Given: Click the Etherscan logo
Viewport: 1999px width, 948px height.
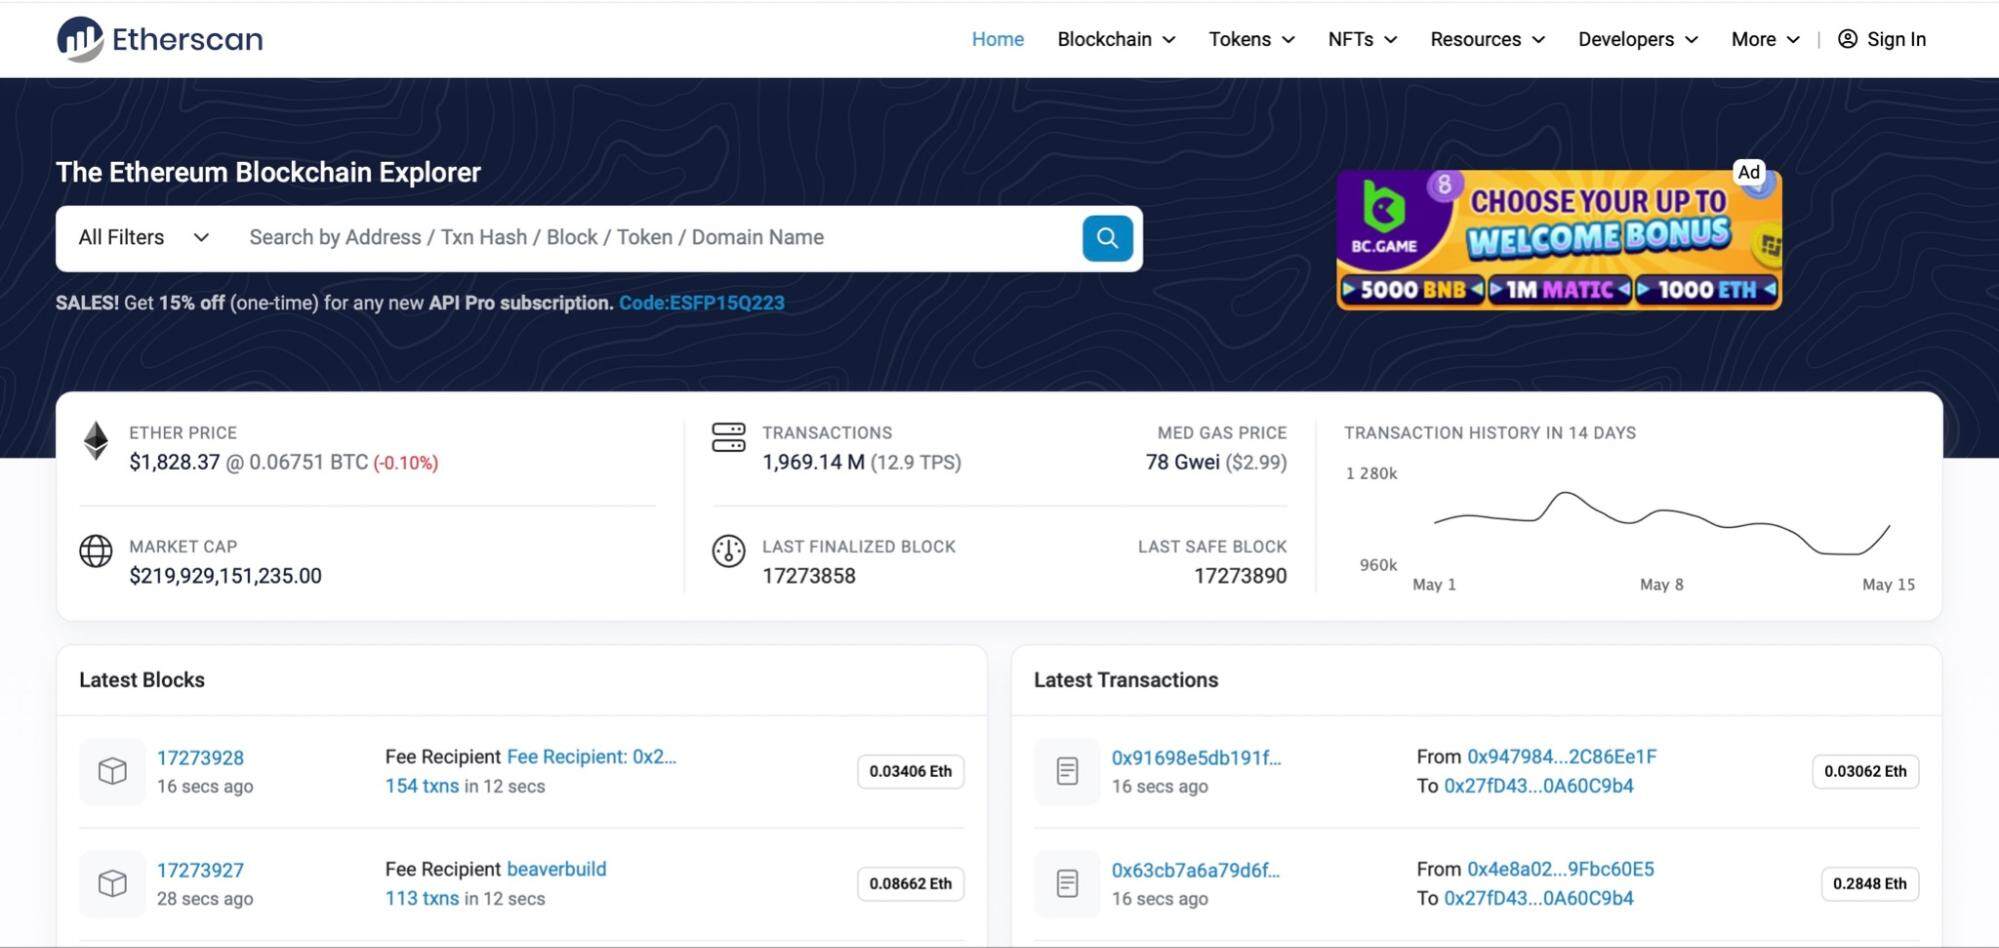Looking at the screenshot, I should 159,38.
